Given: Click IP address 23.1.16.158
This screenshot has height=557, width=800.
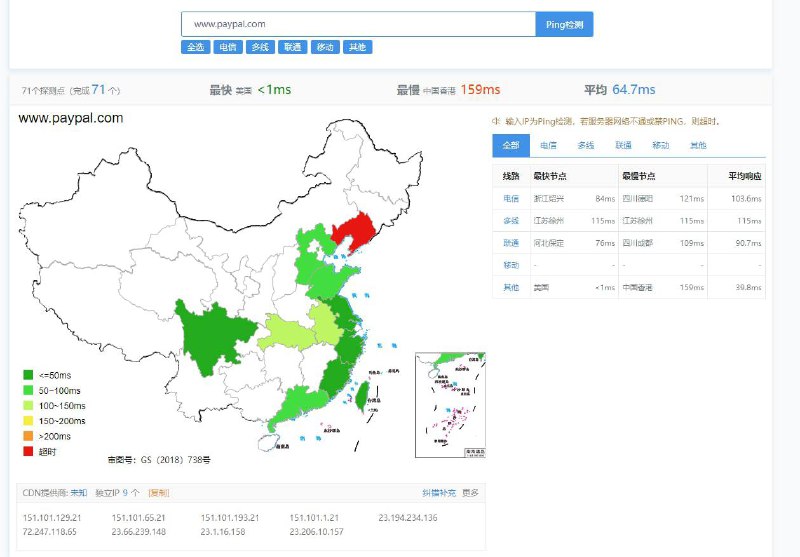Looking at the screenshot, I should coord(222,531).
